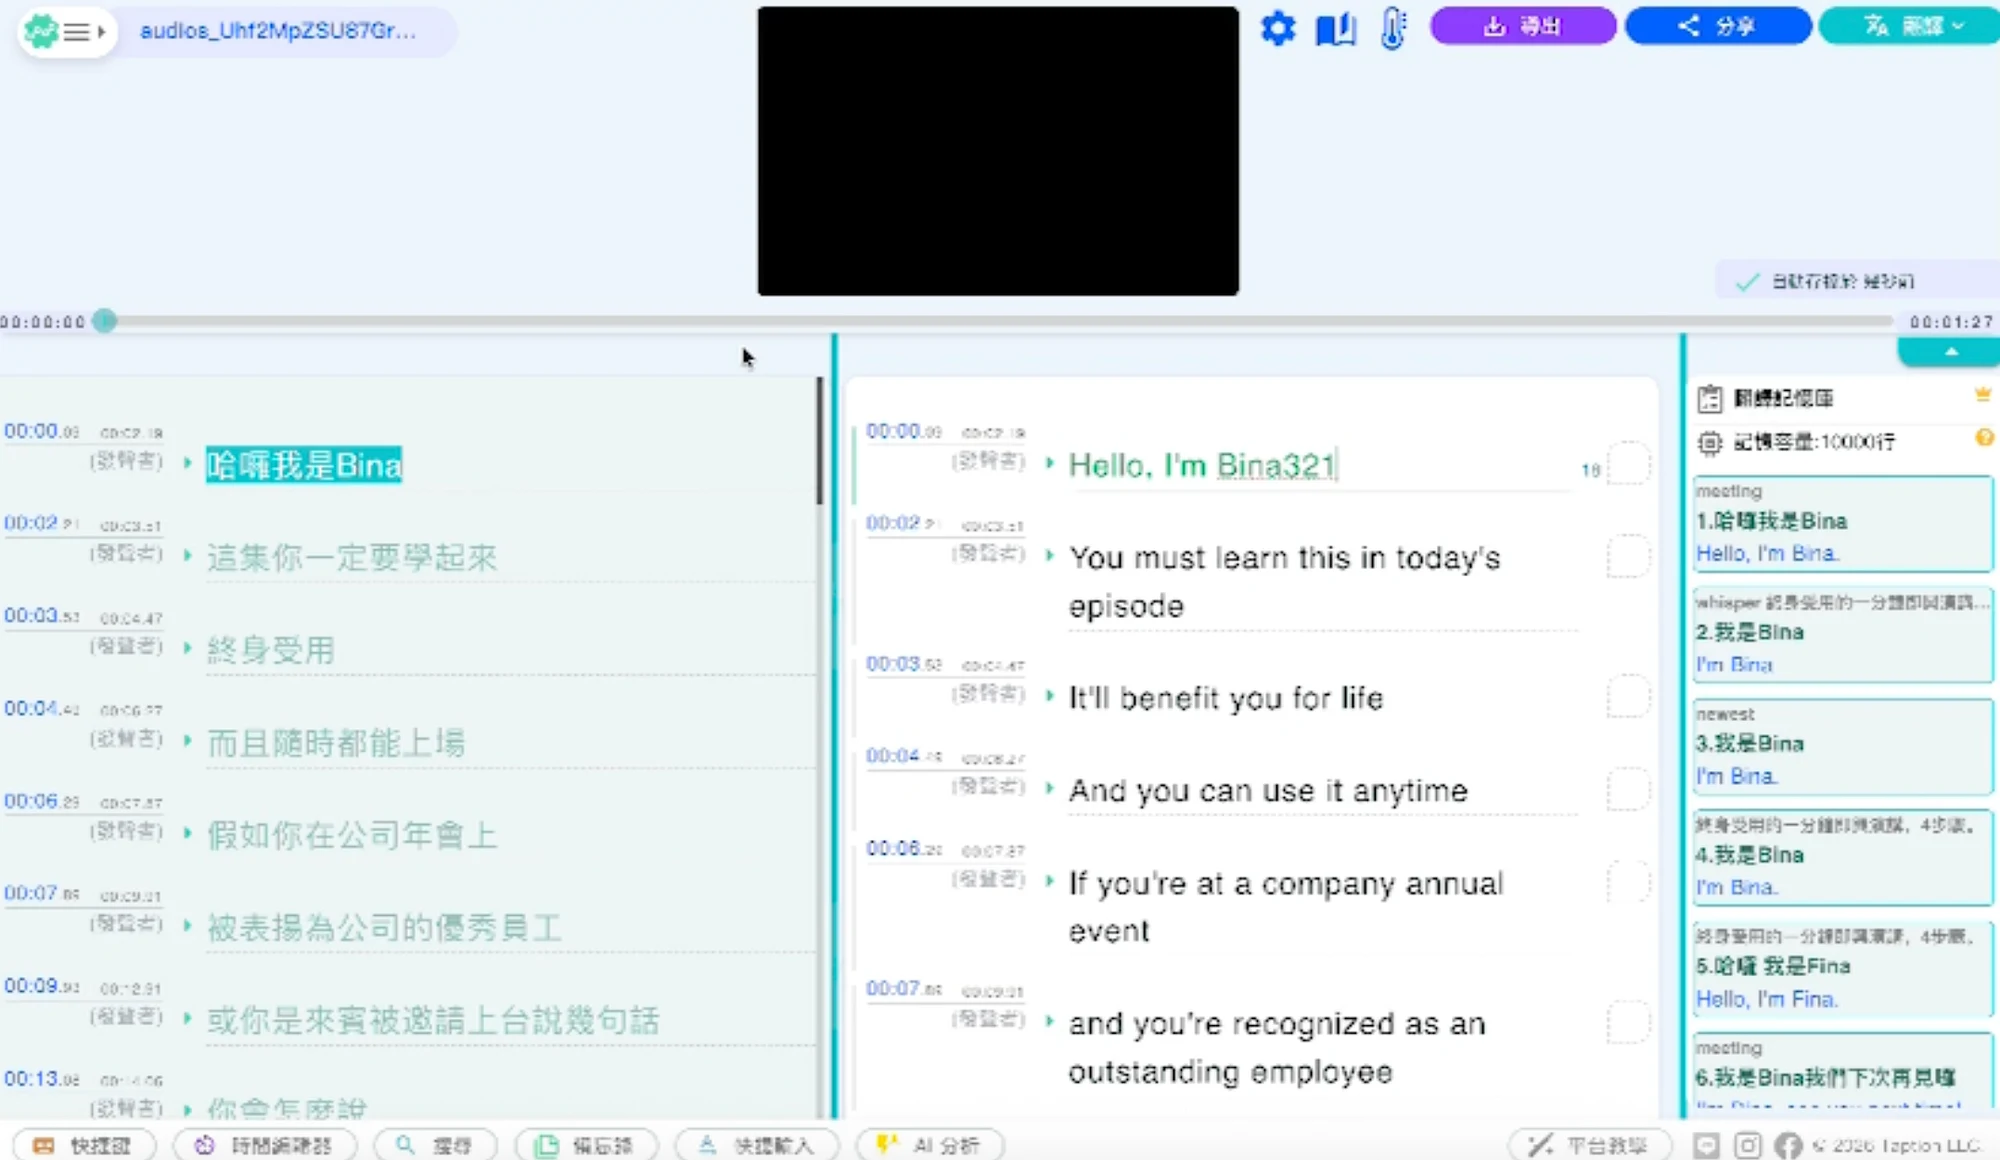Select memory entry '5.哈囉 我是Fina'

tap(1842, 968)
